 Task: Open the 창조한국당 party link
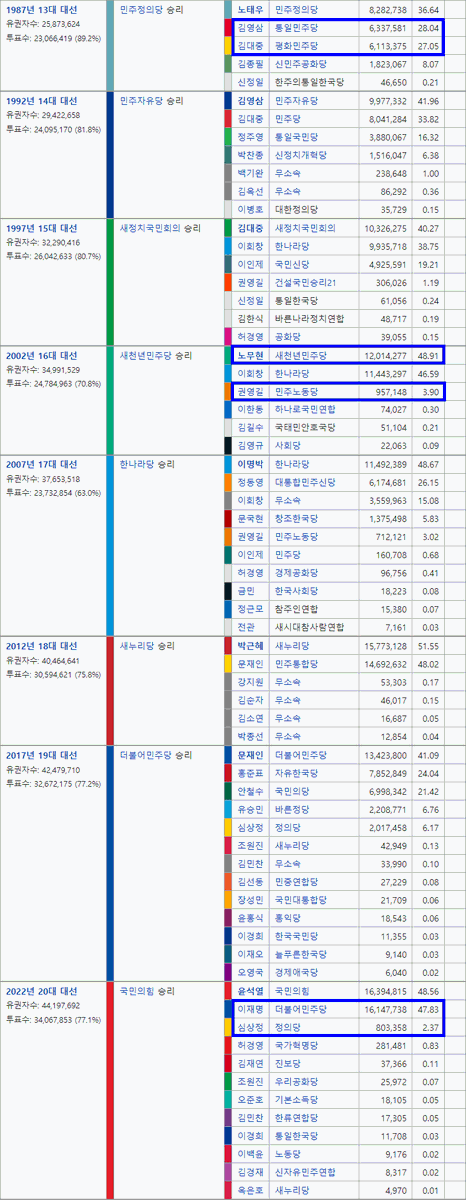(297, 519)
